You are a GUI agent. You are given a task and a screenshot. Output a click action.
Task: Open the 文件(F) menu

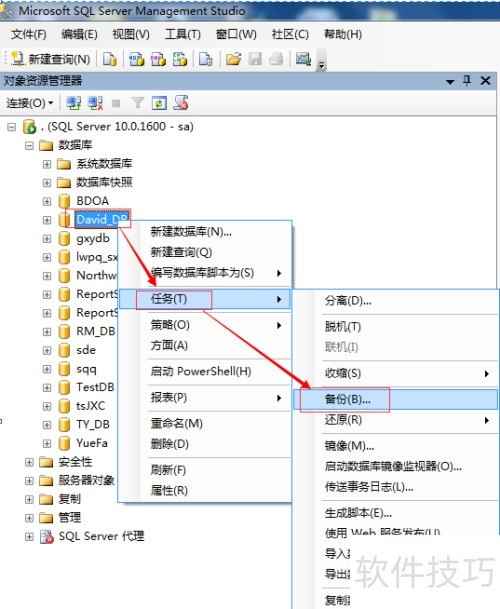point(28,35)
